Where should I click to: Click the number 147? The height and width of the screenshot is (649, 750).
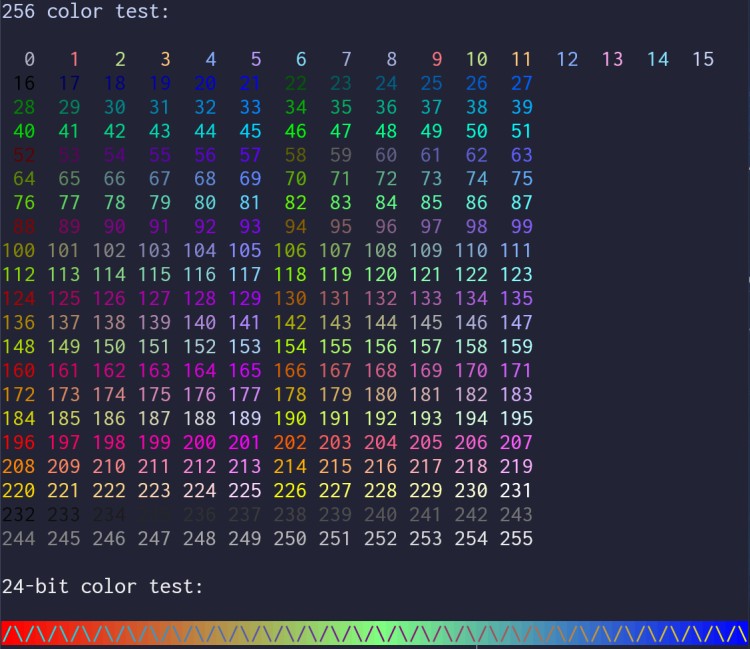click(x=516, y=322)
